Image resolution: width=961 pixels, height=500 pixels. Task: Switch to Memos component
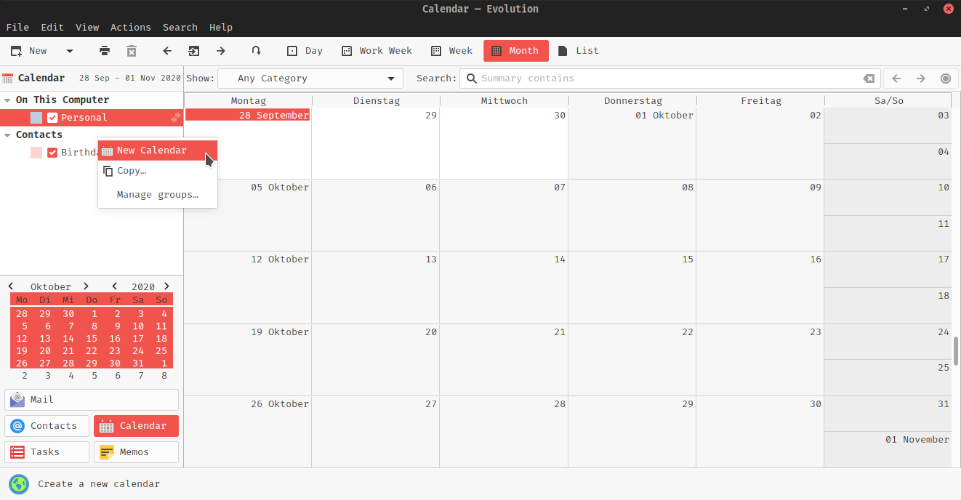[136, 452]
